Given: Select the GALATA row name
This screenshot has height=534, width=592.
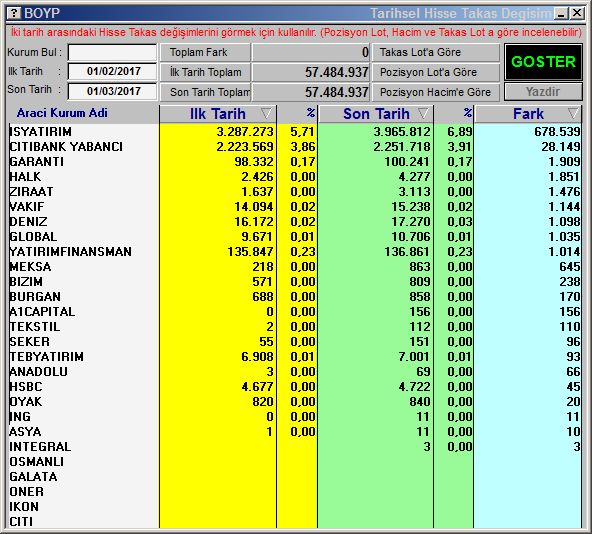Looking at the screenshot, I should pyautogui.click(x=33, y=477).
